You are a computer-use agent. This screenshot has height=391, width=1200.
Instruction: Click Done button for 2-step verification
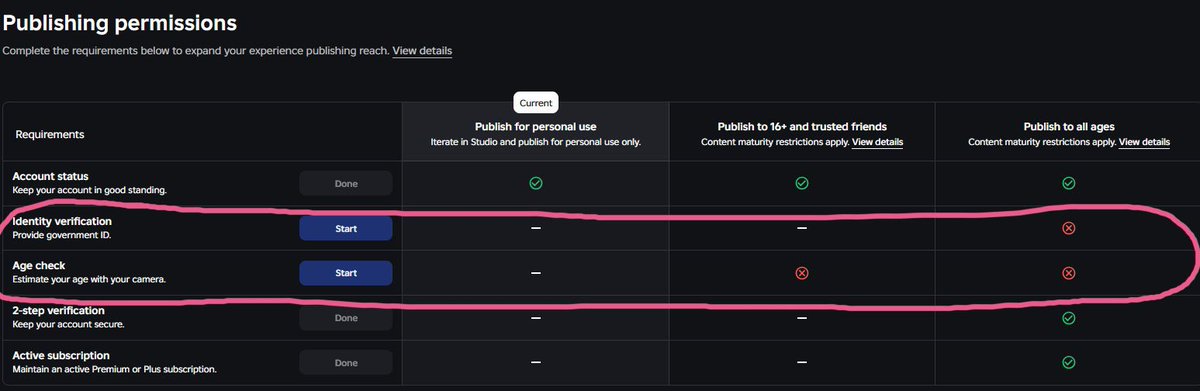pos(346,317)
